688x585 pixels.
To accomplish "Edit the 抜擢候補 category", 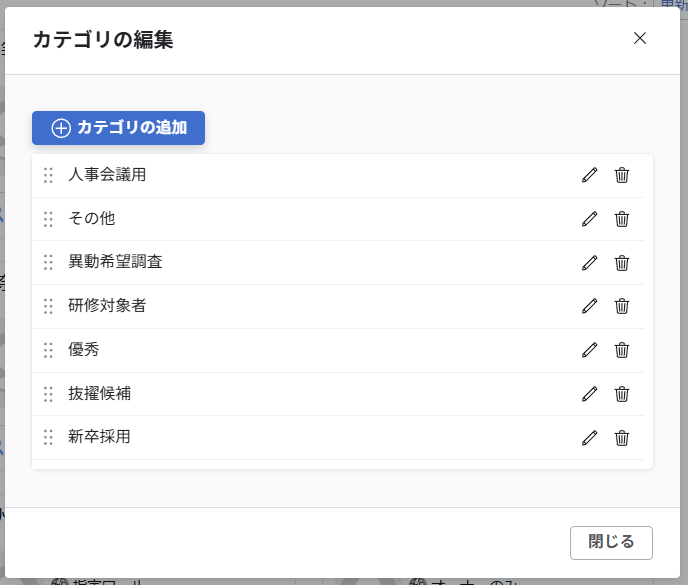I will click(x=589, y=394).
